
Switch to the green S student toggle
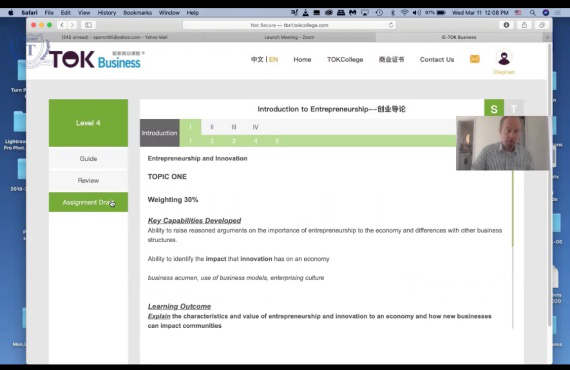coord(494,108)
